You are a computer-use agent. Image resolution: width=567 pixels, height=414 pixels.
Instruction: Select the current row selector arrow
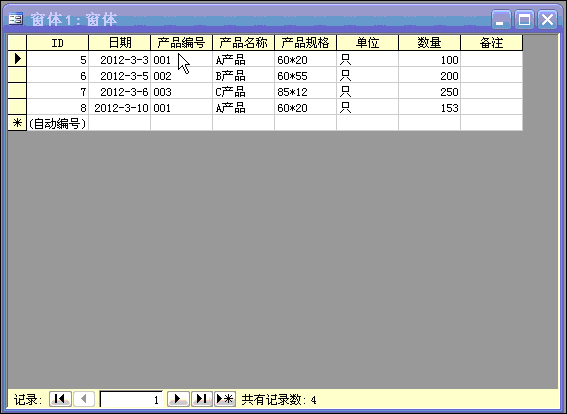[17, 59]
